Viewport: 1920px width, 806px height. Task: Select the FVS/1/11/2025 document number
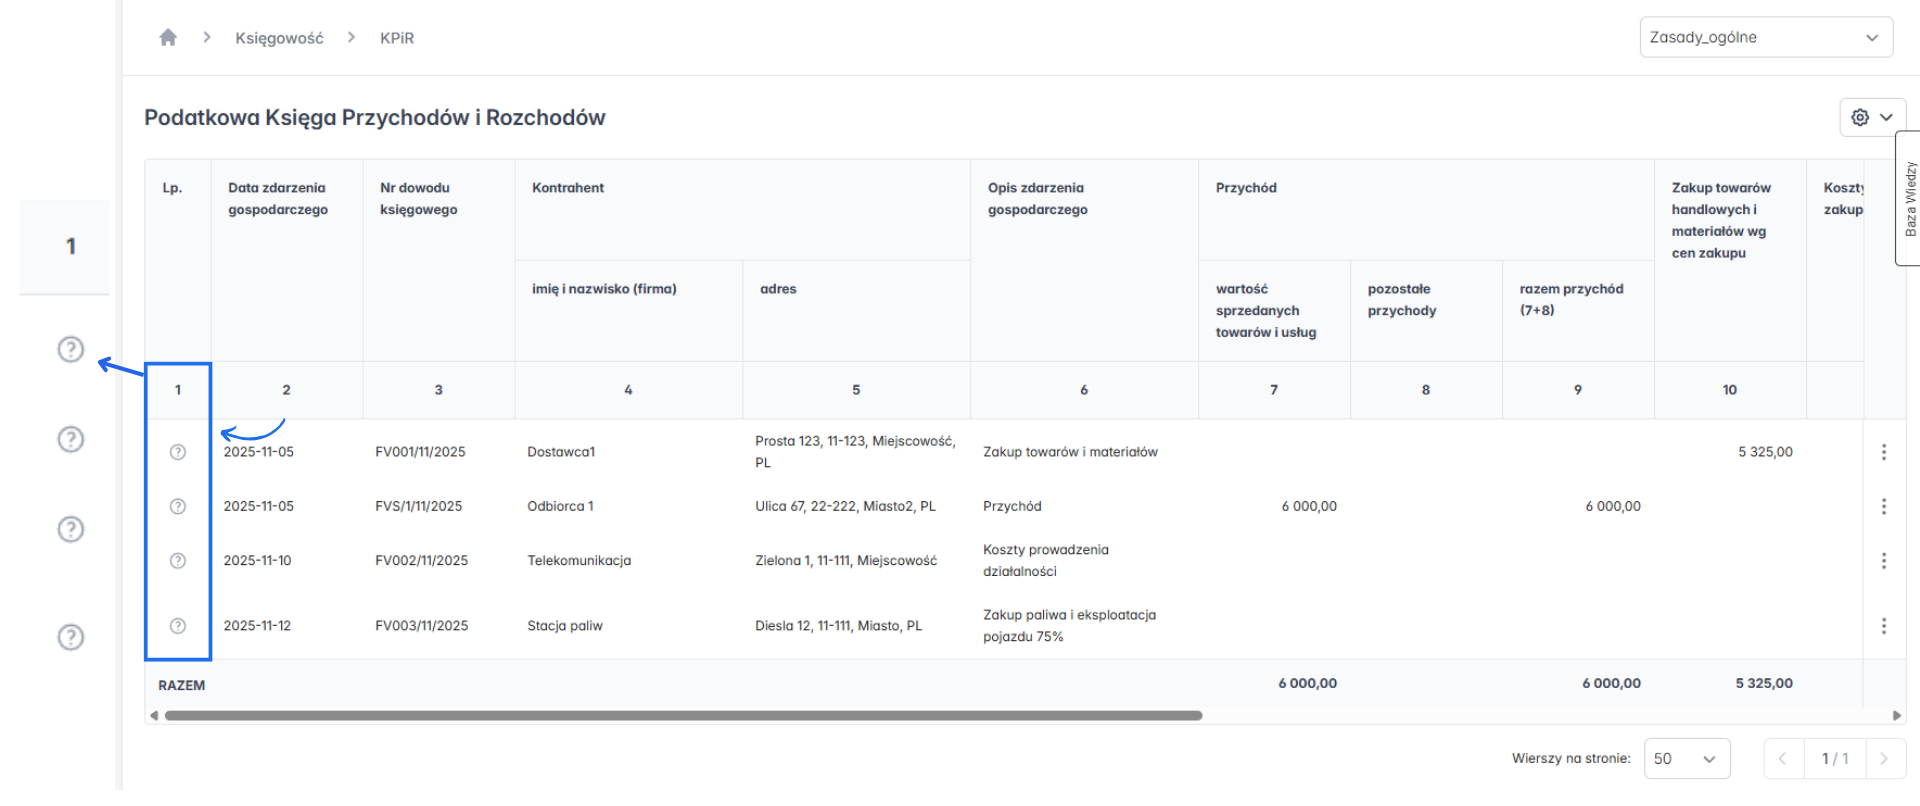point(418,506)
